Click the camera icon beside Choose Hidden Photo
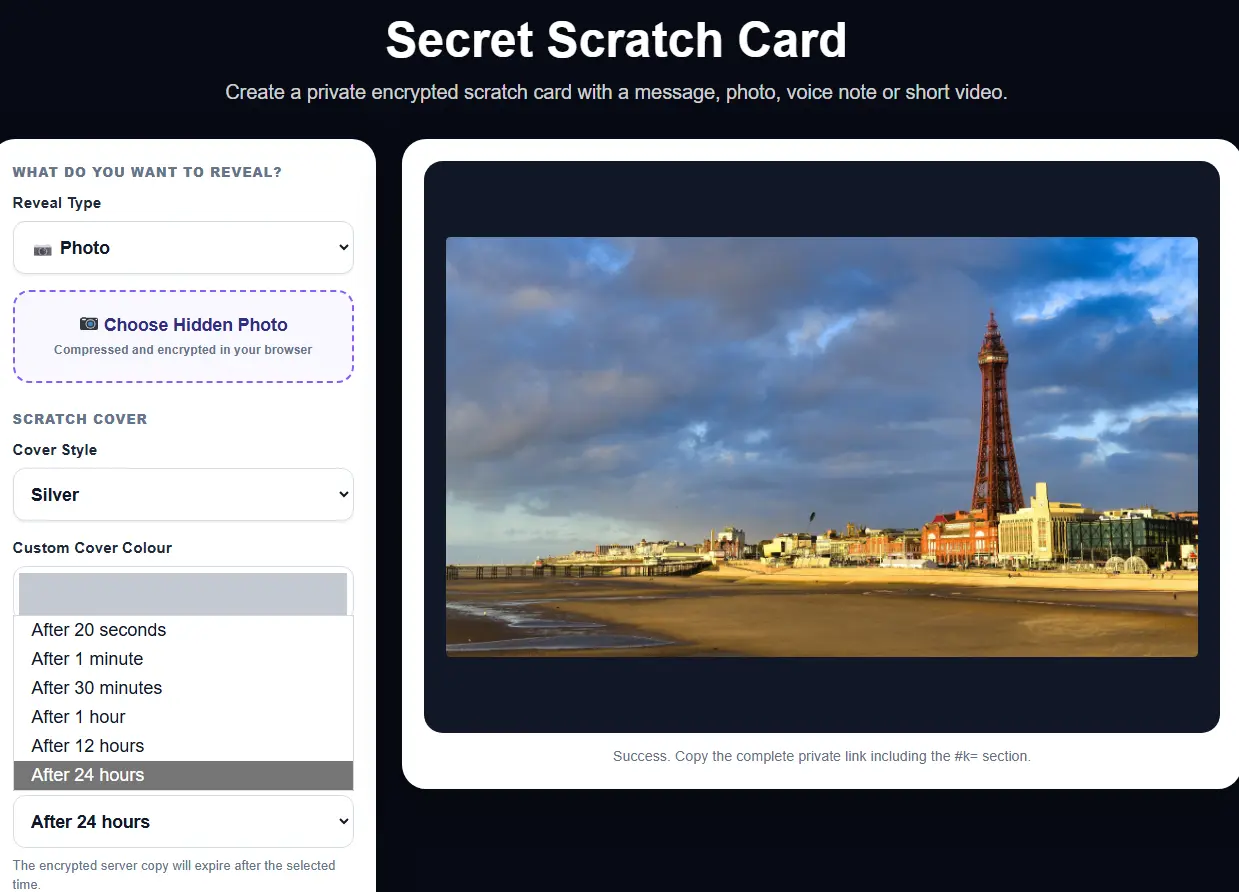Viewport: 1239px width, 892px height. tap(89, 324)
